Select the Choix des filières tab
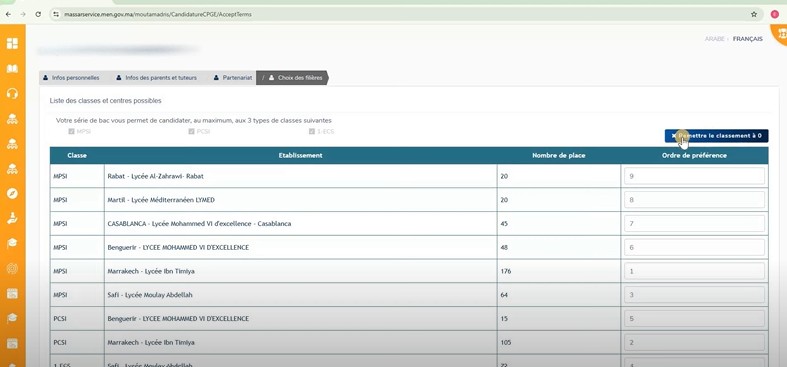The height and width of the screenshot is (367, 787). tap(292, 78)
